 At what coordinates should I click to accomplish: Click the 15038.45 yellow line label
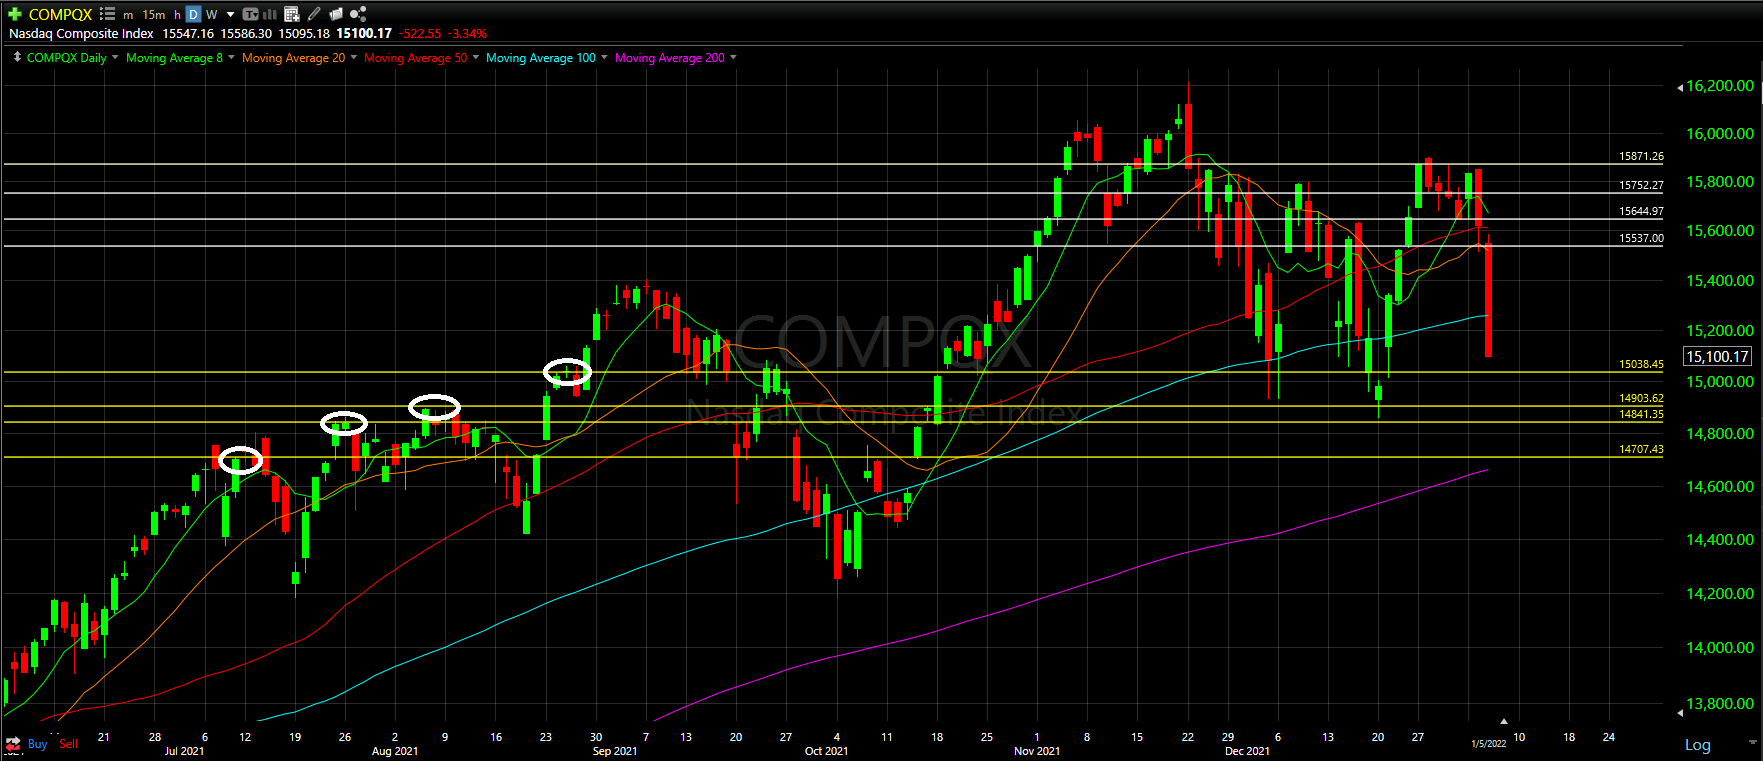(x=1641, y=364)
